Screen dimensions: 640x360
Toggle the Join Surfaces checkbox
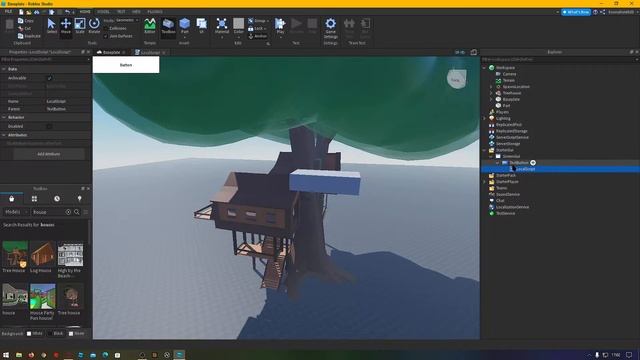point(106,36)
